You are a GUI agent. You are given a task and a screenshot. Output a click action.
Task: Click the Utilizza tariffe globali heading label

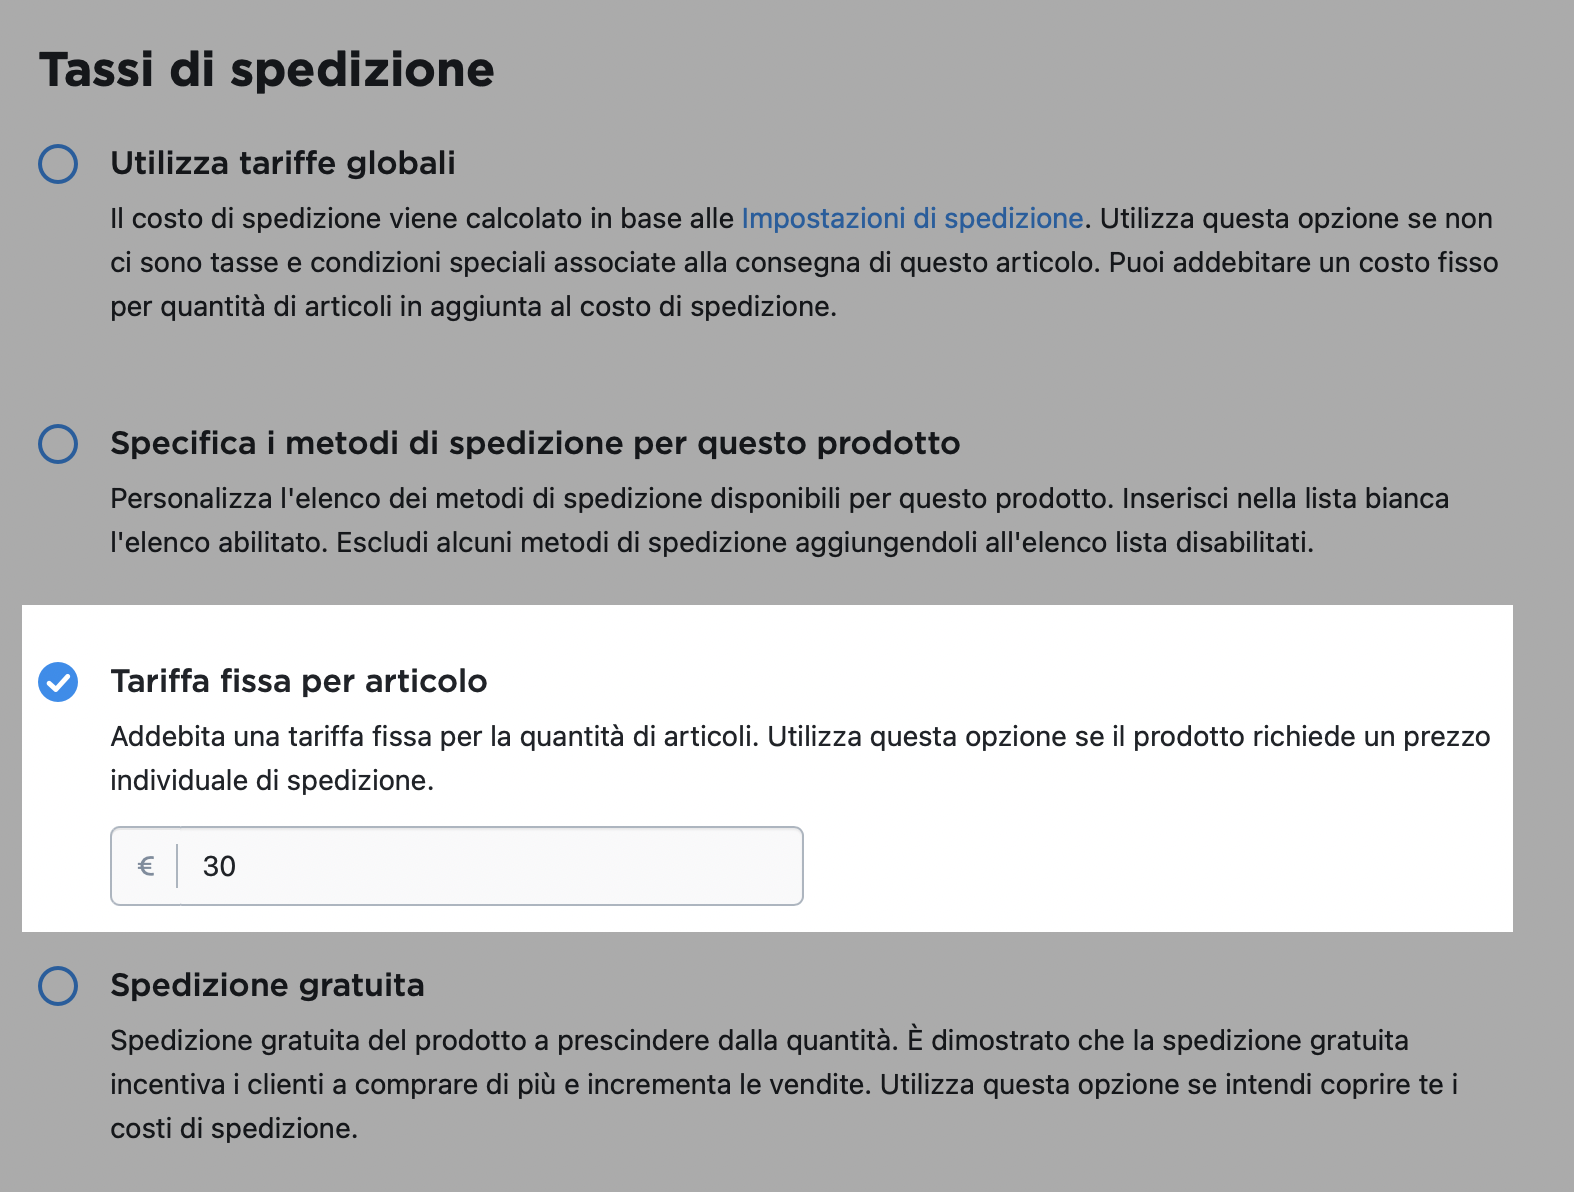click(x=283, y=163)
